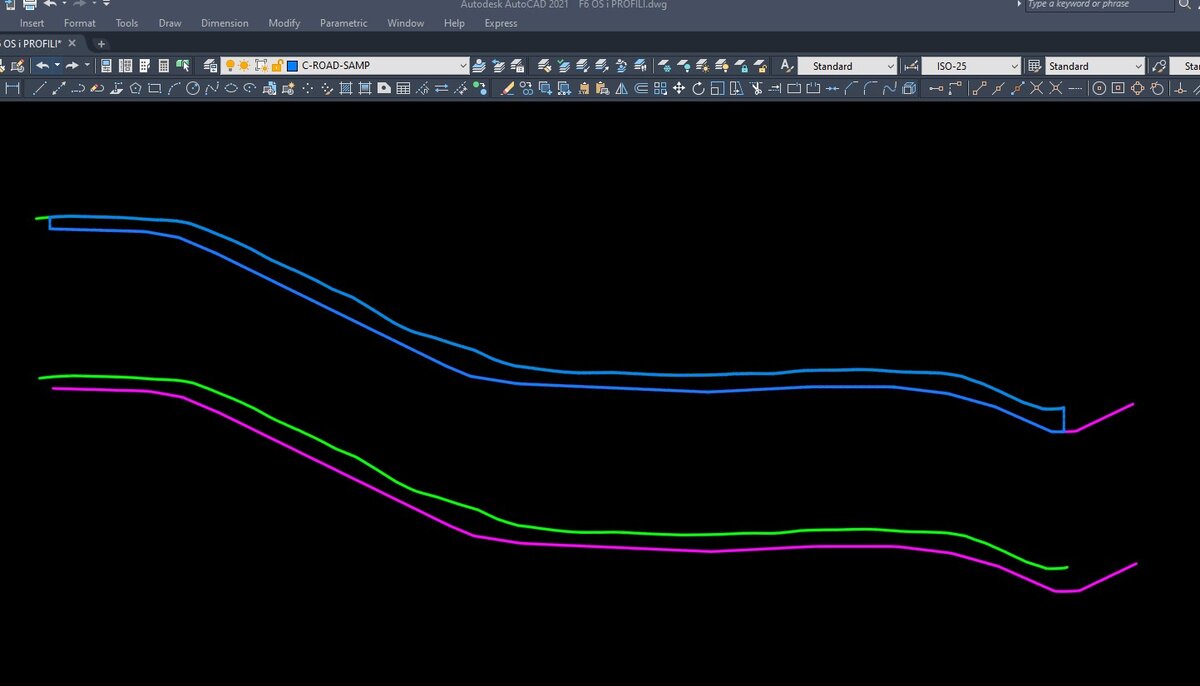Open the Parametric menu
1200x686 pixels.
343,23
